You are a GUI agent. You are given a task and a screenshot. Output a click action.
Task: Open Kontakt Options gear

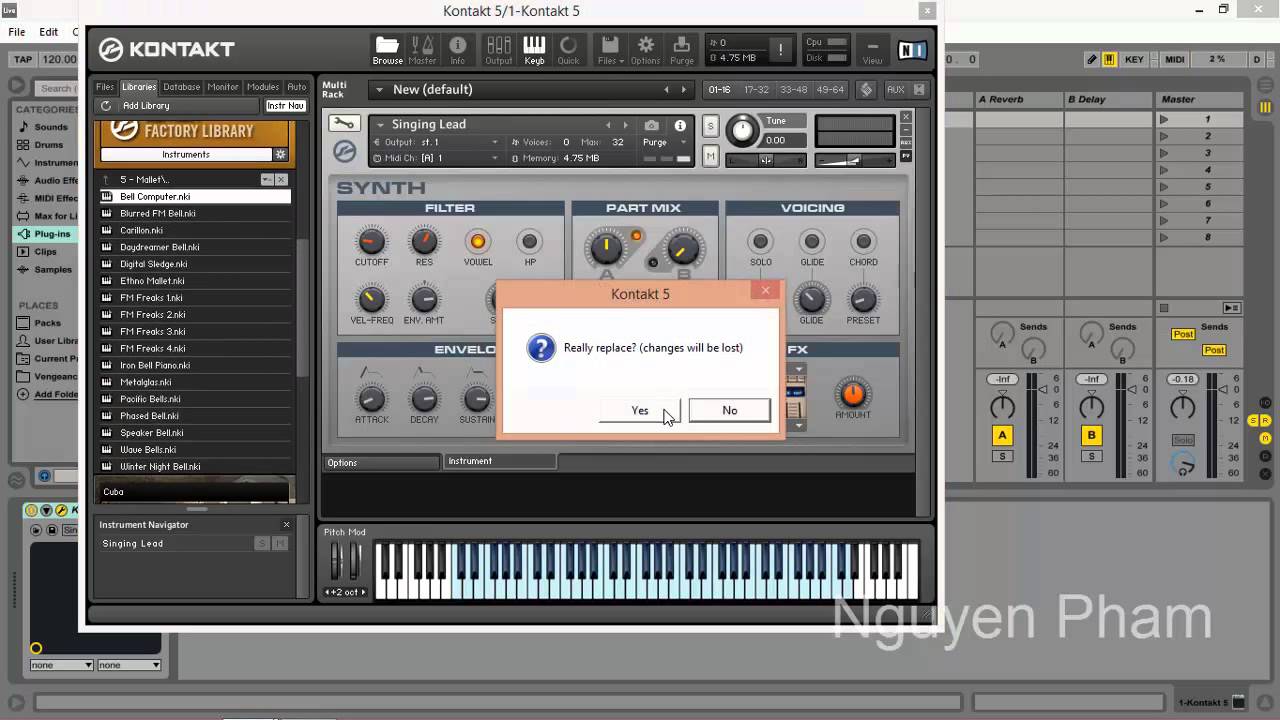click(645, 50)
